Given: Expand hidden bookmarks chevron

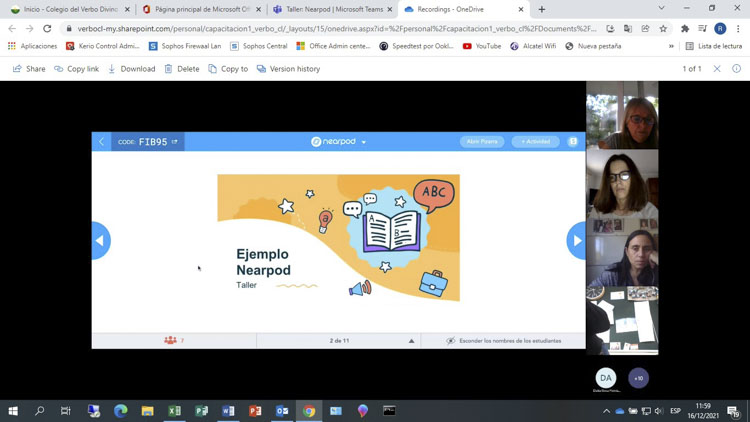Looking at the screenshot, I should click(x=671, y=46).
